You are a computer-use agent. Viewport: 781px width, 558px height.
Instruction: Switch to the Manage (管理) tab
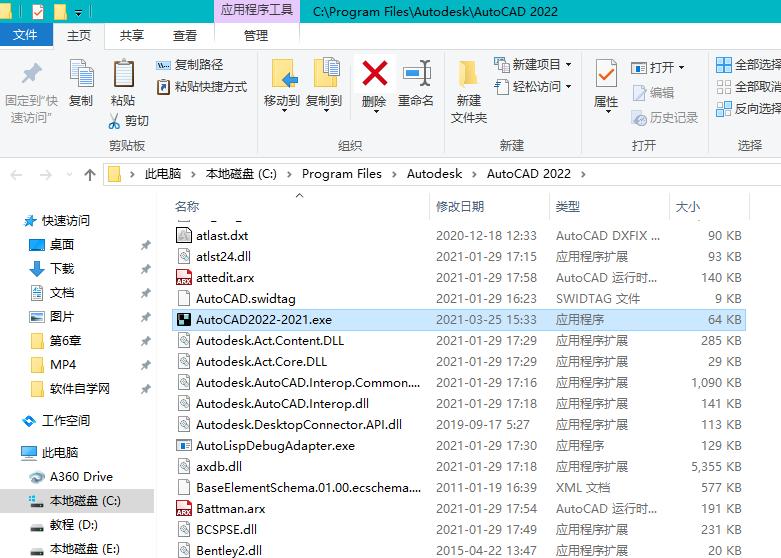pyautogui.click(x=256, y=35)
